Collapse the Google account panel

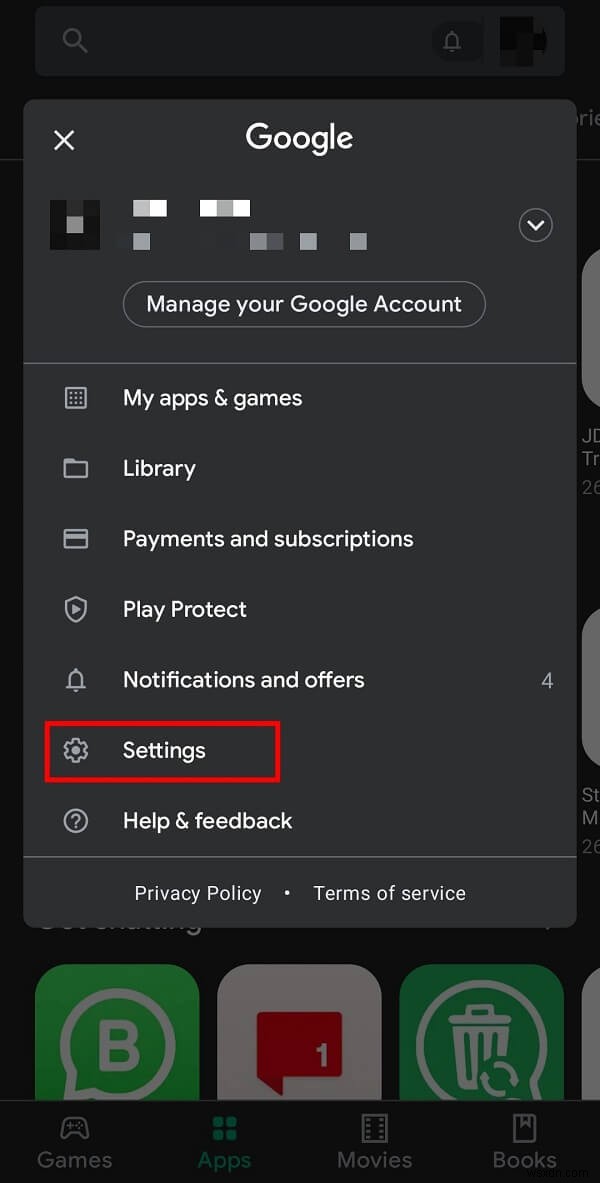[63, 140]
